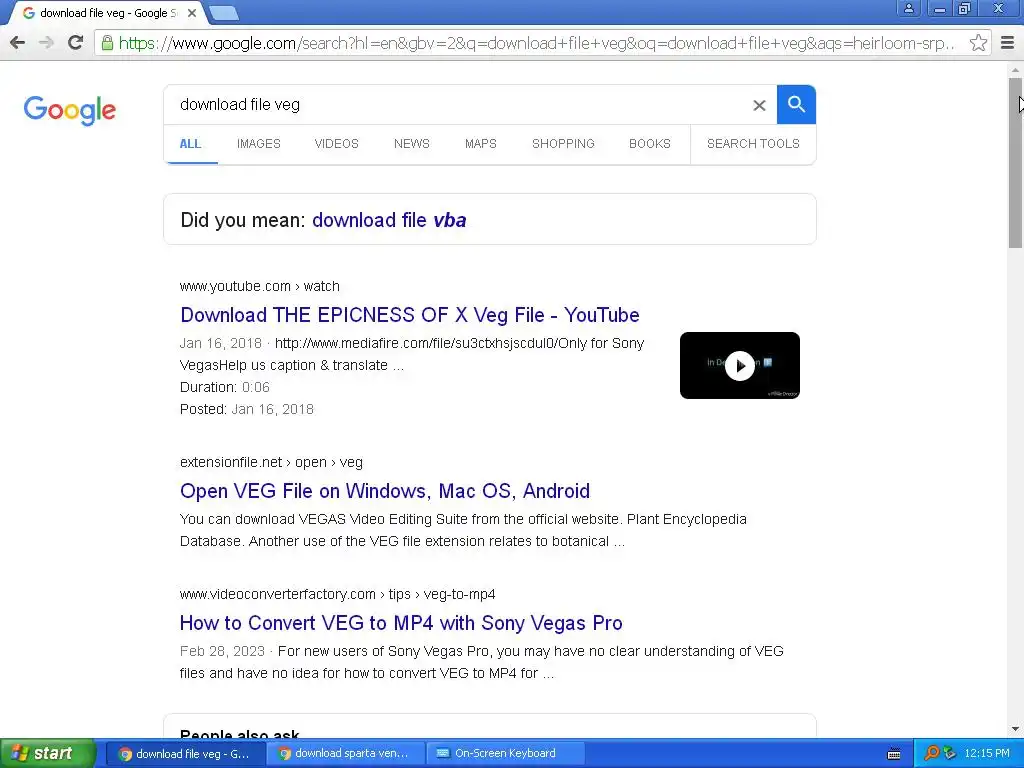The width and height of the screenshot is (1024, 768).
Task: Close the 'download file veg' browser tab
Action: (x=192, y=13)
